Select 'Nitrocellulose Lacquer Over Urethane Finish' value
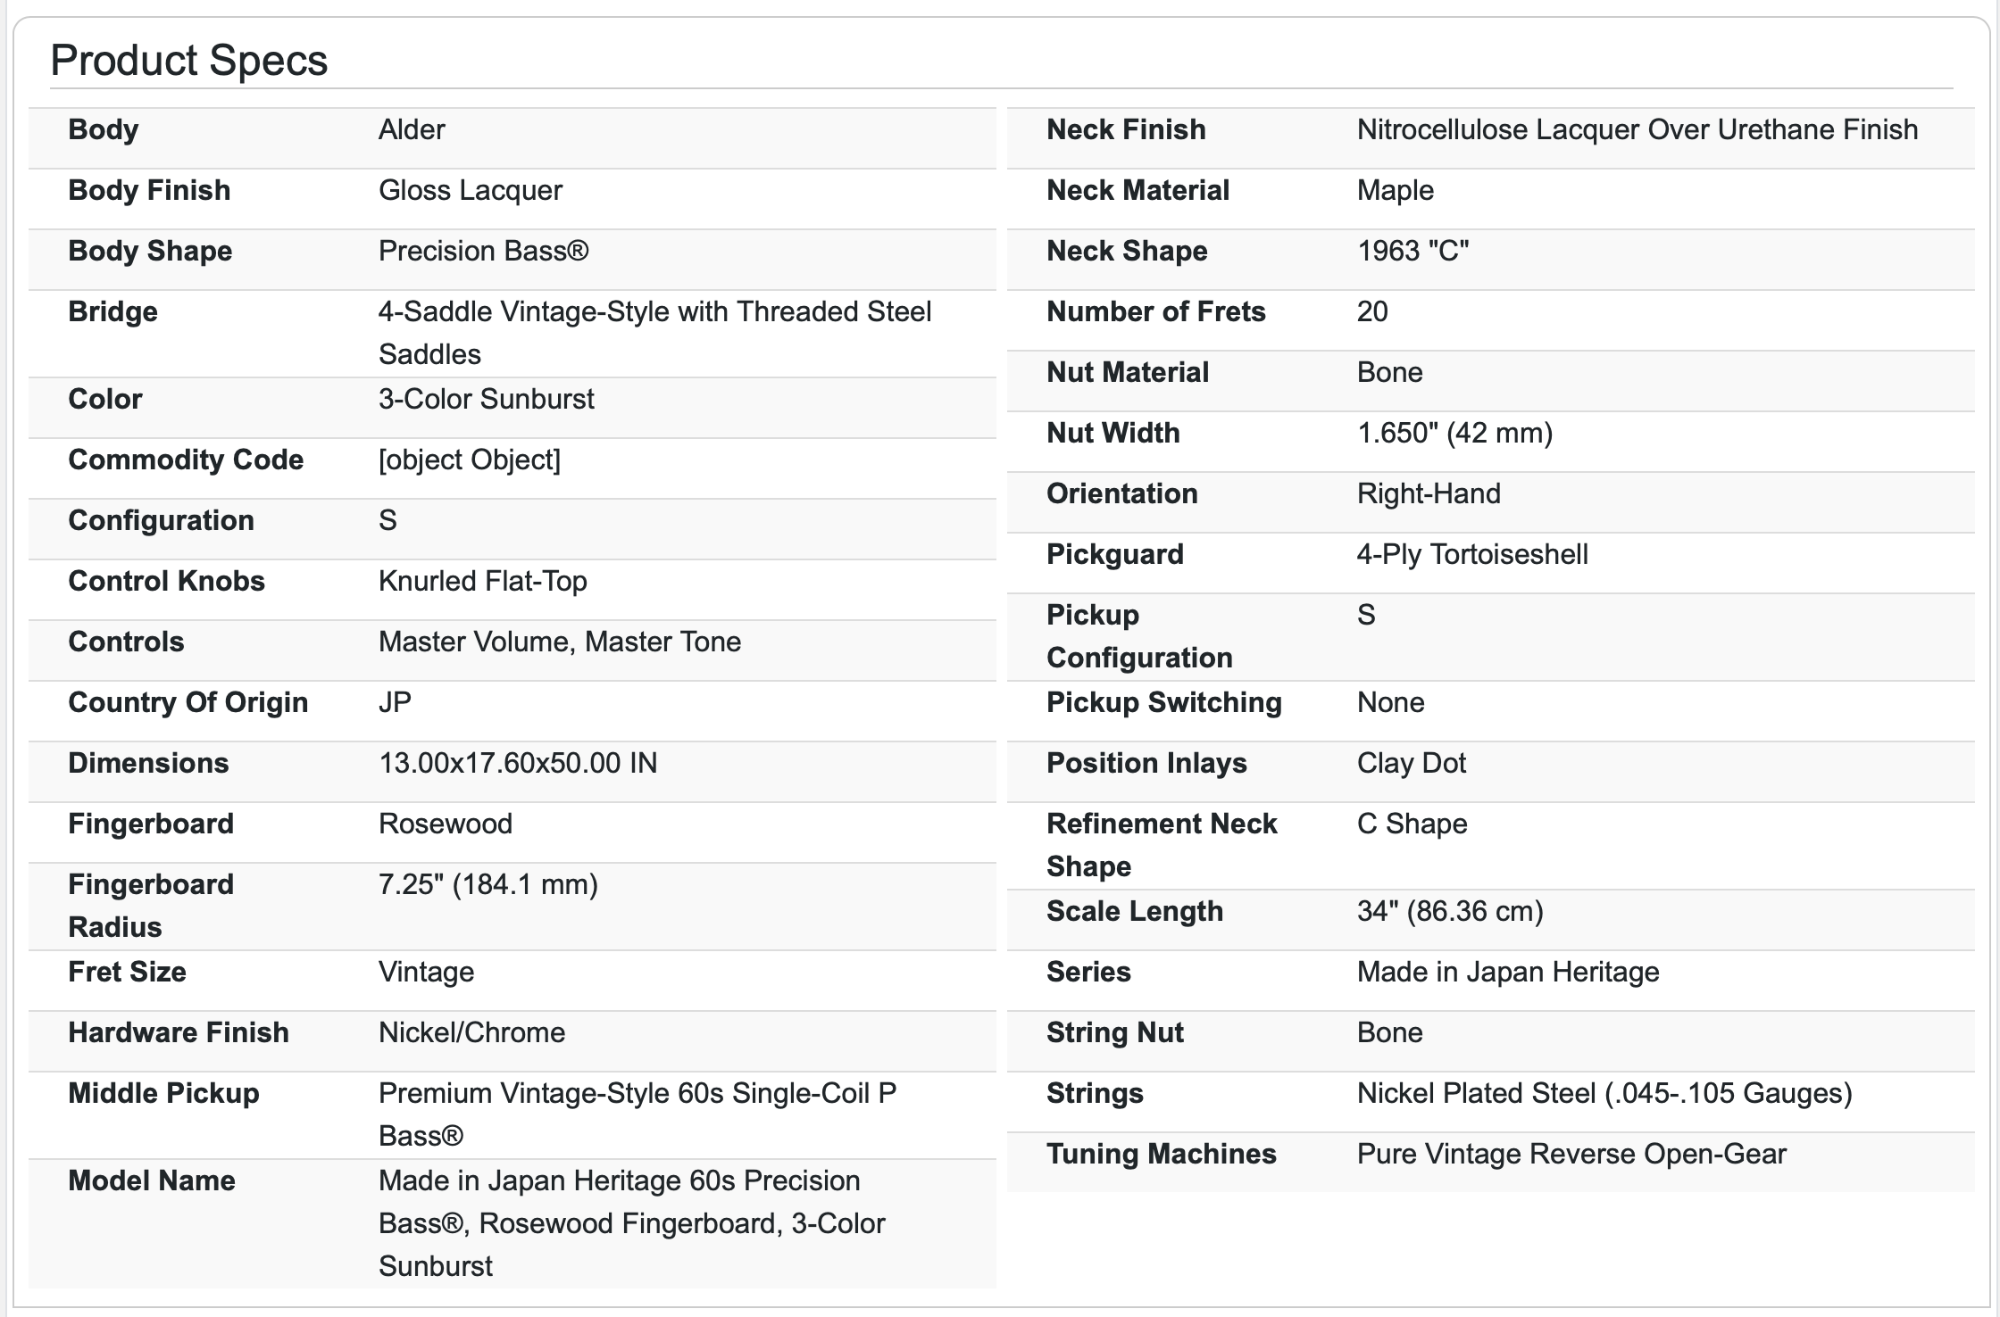This screenshot has height=1317, width=2000. point(1637,130)
